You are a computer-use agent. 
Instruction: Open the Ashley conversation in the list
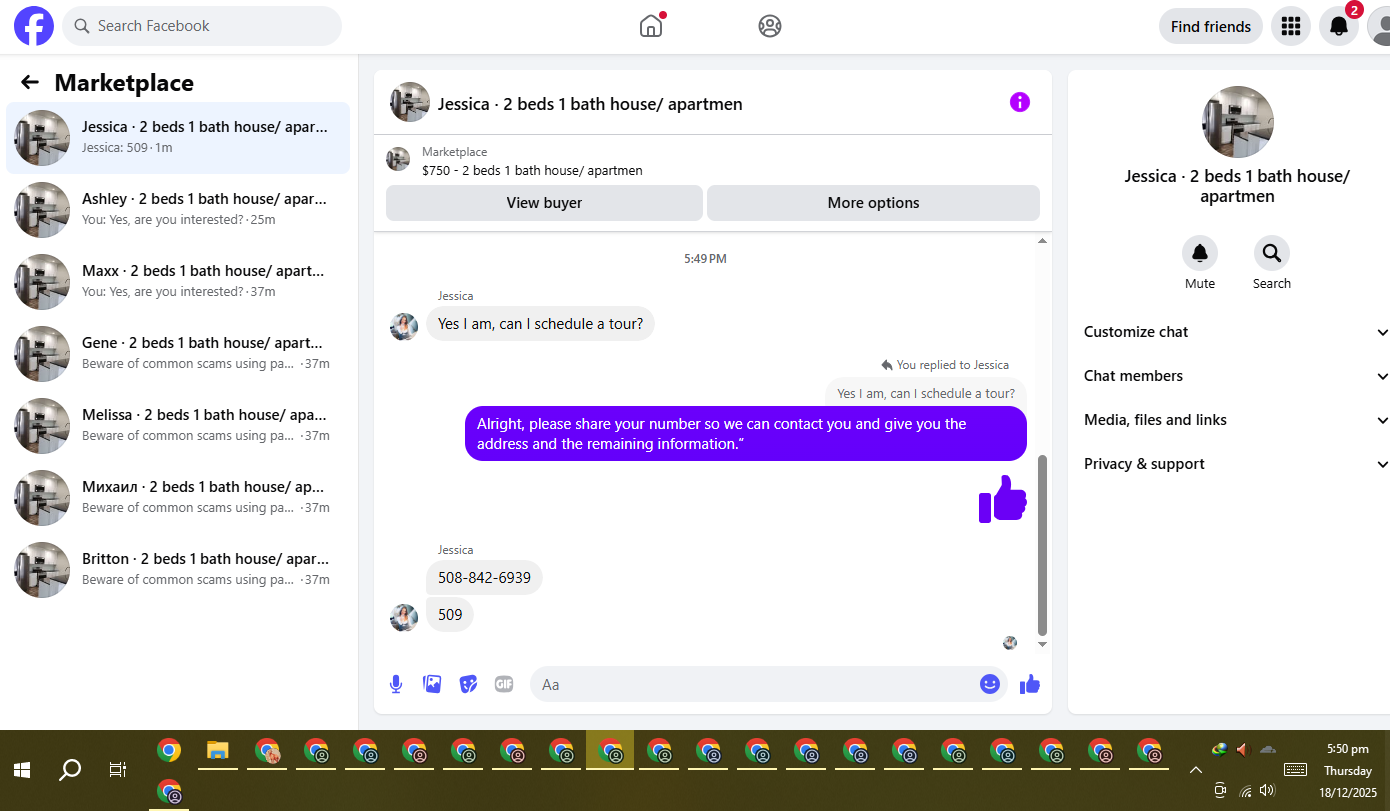click(x=178, y=210)
